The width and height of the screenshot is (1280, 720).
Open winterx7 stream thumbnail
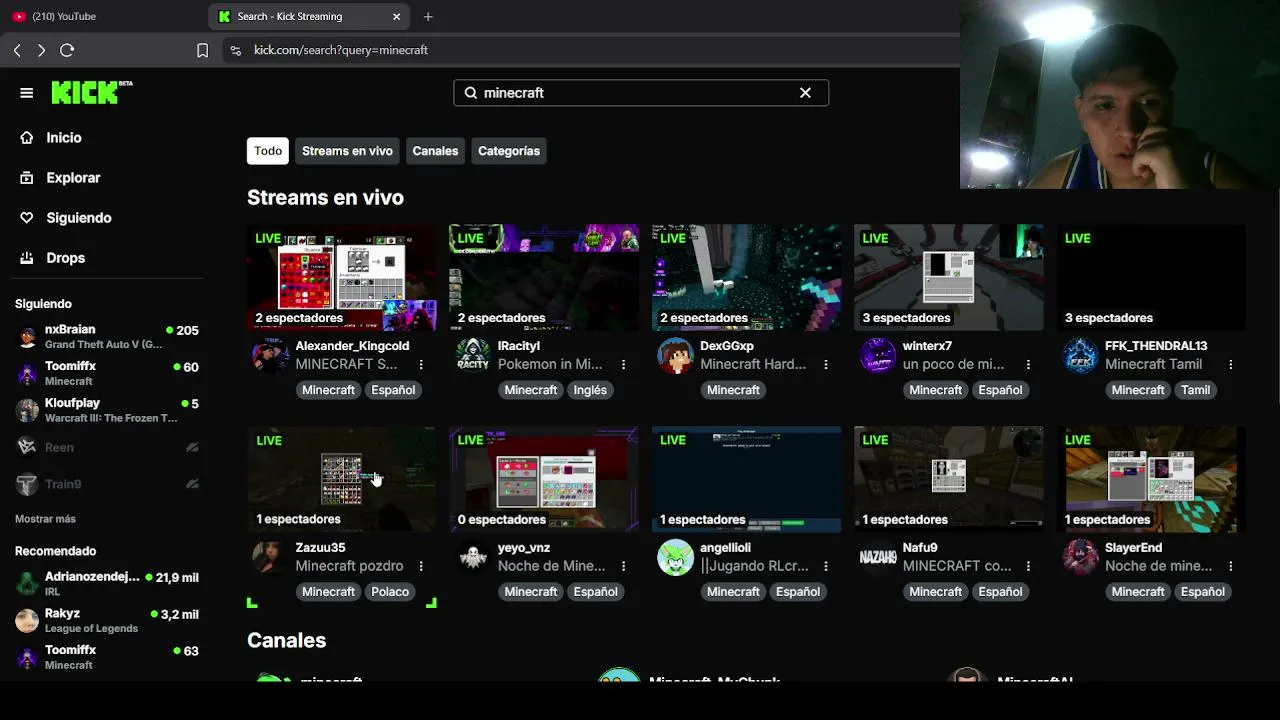click(x=949, y=277)
